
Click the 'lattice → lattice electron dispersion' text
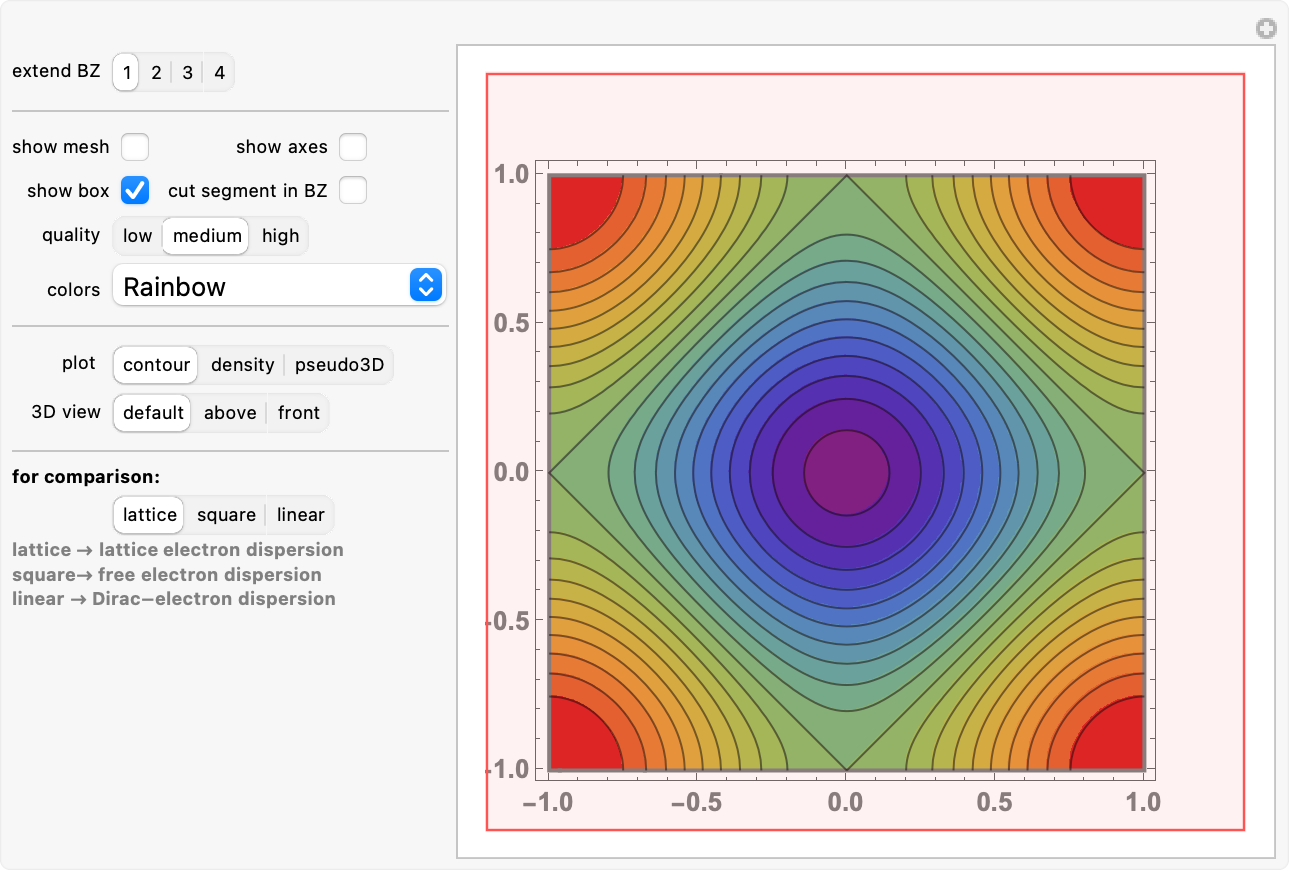(x=178, y=550)
